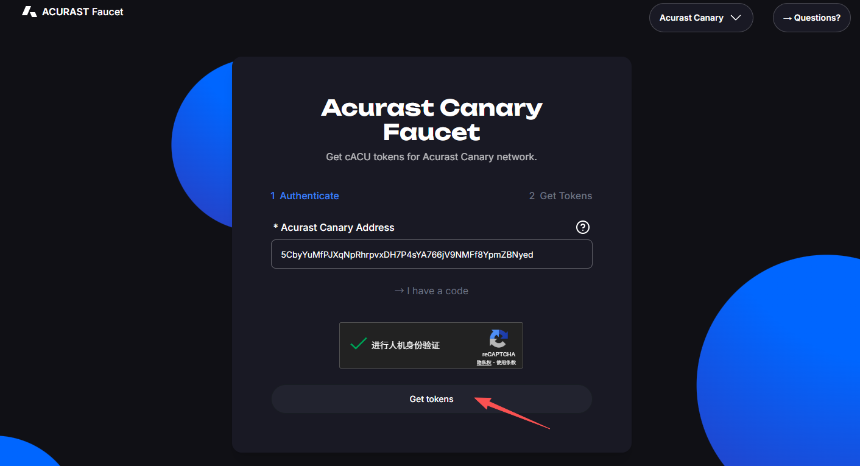Click the reCAPTCHA Chinese verification label
The width and height of the screenshot is (860, 466).
tap(405, 345)
